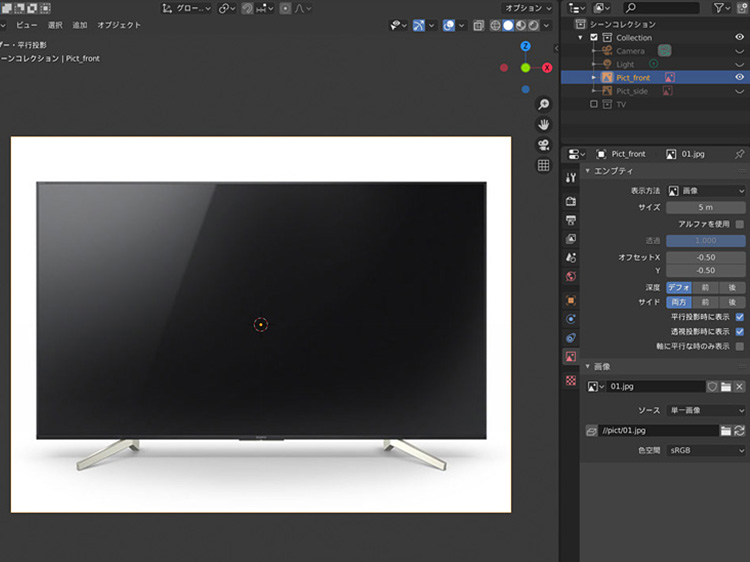Click the 前 button in the 深度 row

pos(705,287)
